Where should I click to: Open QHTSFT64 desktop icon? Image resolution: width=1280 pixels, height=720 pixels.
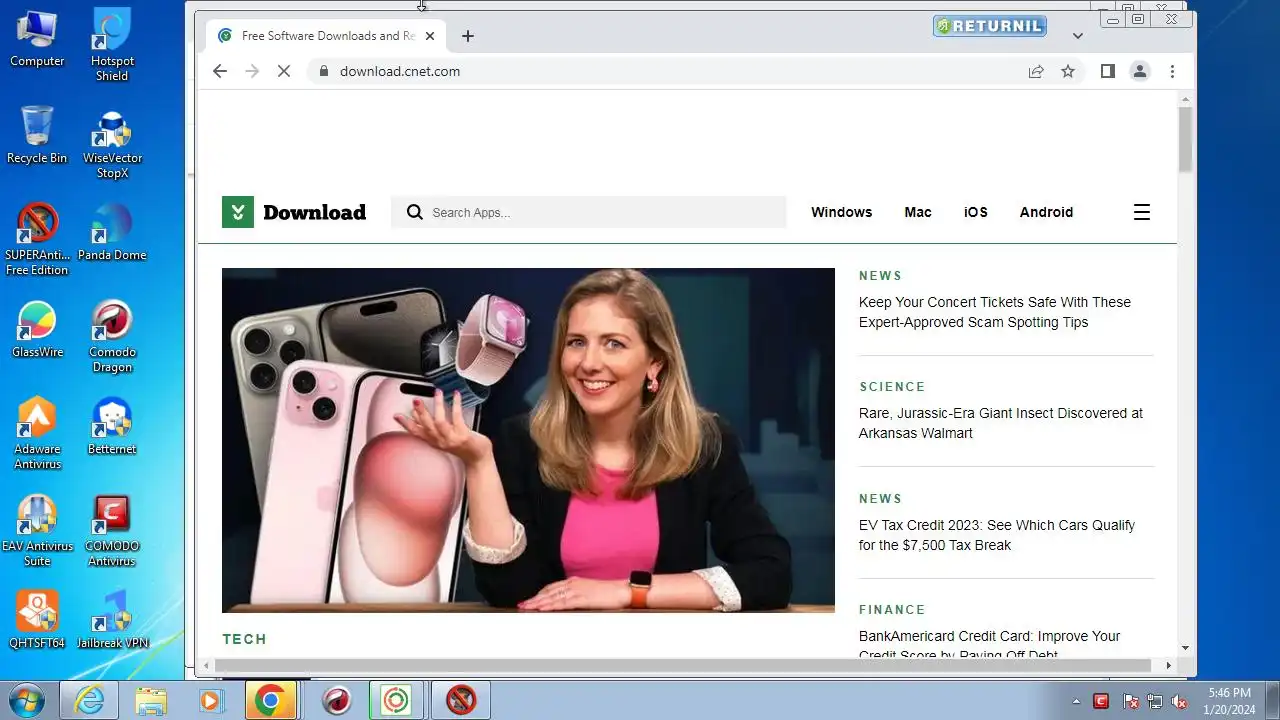(x=37, y=620)
